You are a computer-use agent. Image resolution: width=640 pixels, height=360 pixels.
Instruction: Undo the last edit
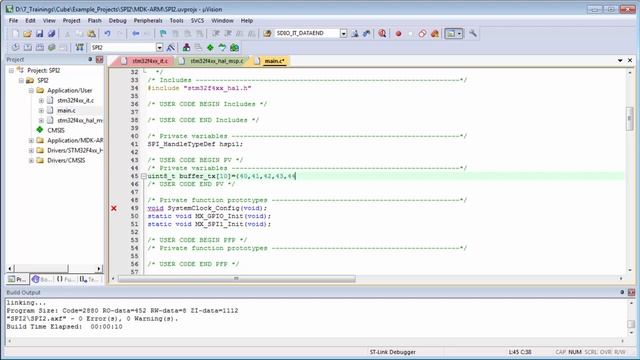tap(107, 33)
